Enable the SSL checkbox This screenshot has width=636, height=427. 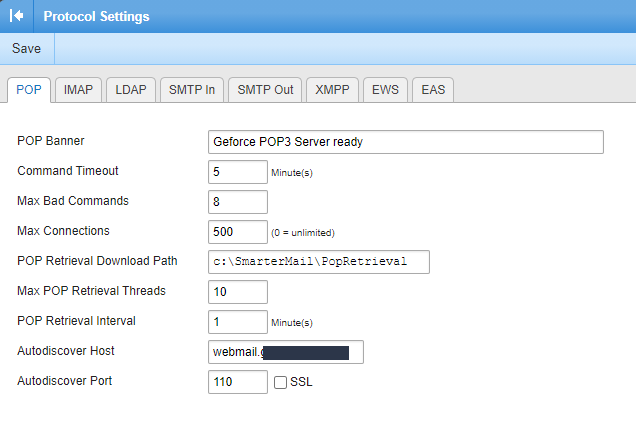281,382
